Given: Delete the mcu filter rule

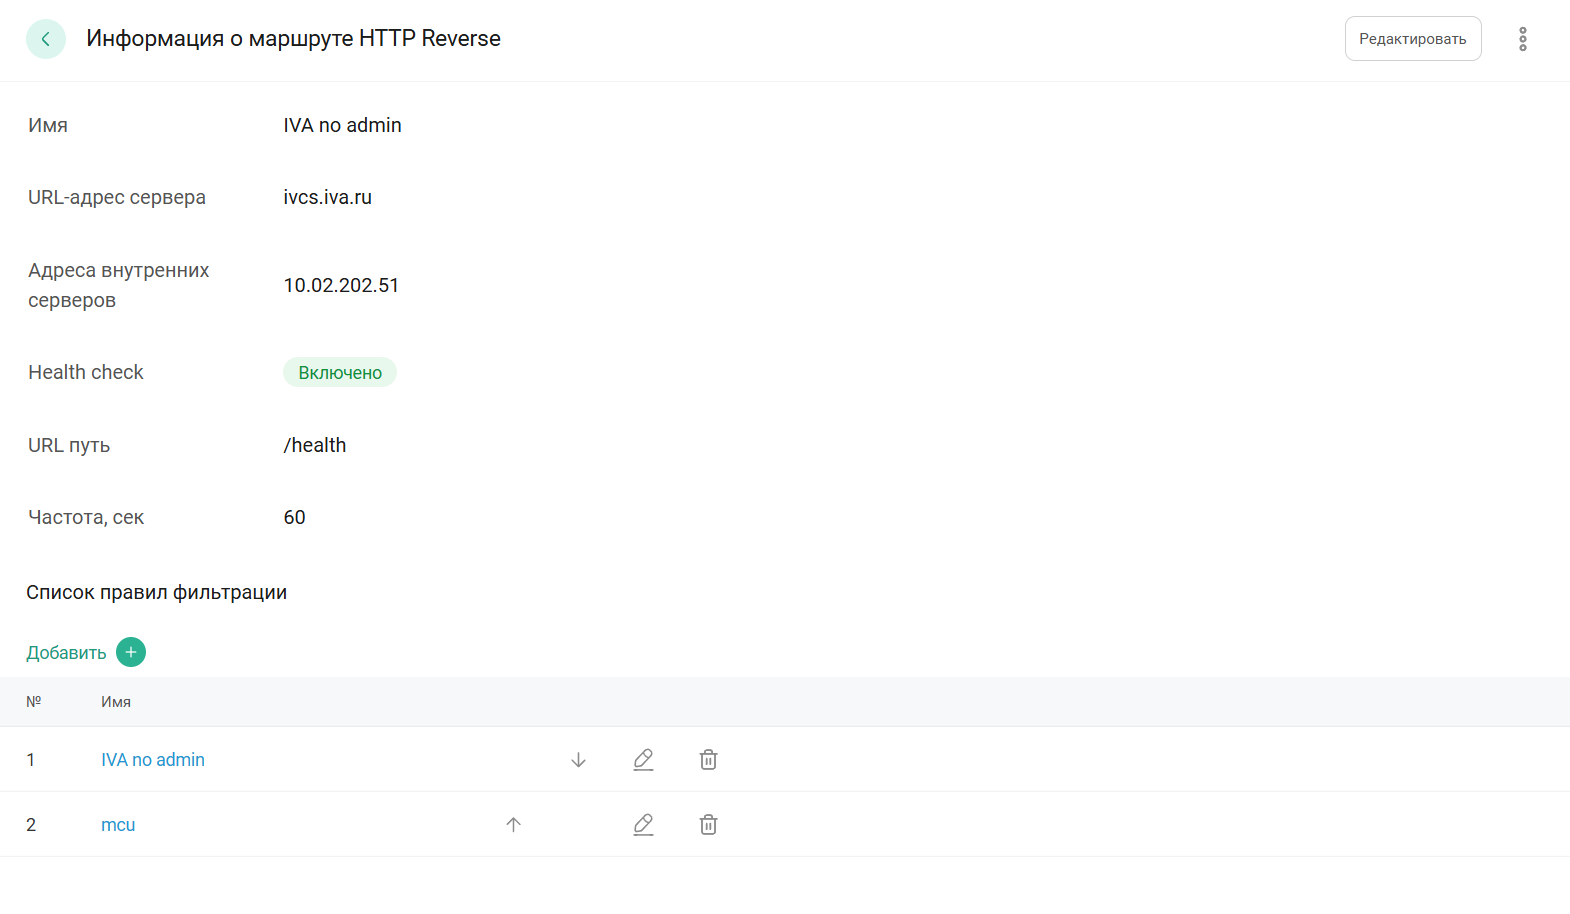Looking at the screenshot, I should point(708,825).
